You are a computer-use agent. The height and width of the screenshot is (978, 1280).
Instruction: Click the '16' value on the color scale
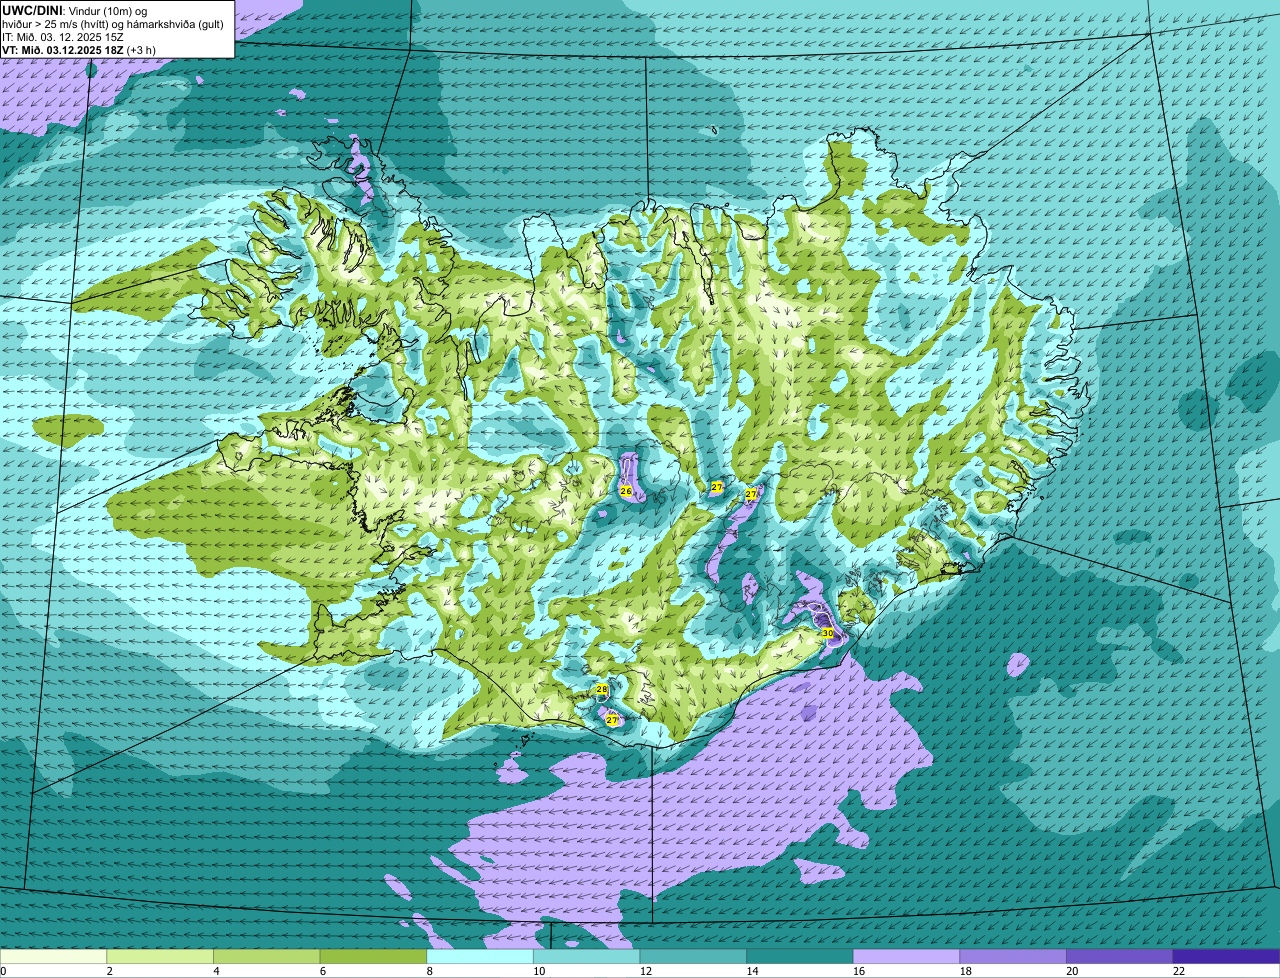[859, 971]
